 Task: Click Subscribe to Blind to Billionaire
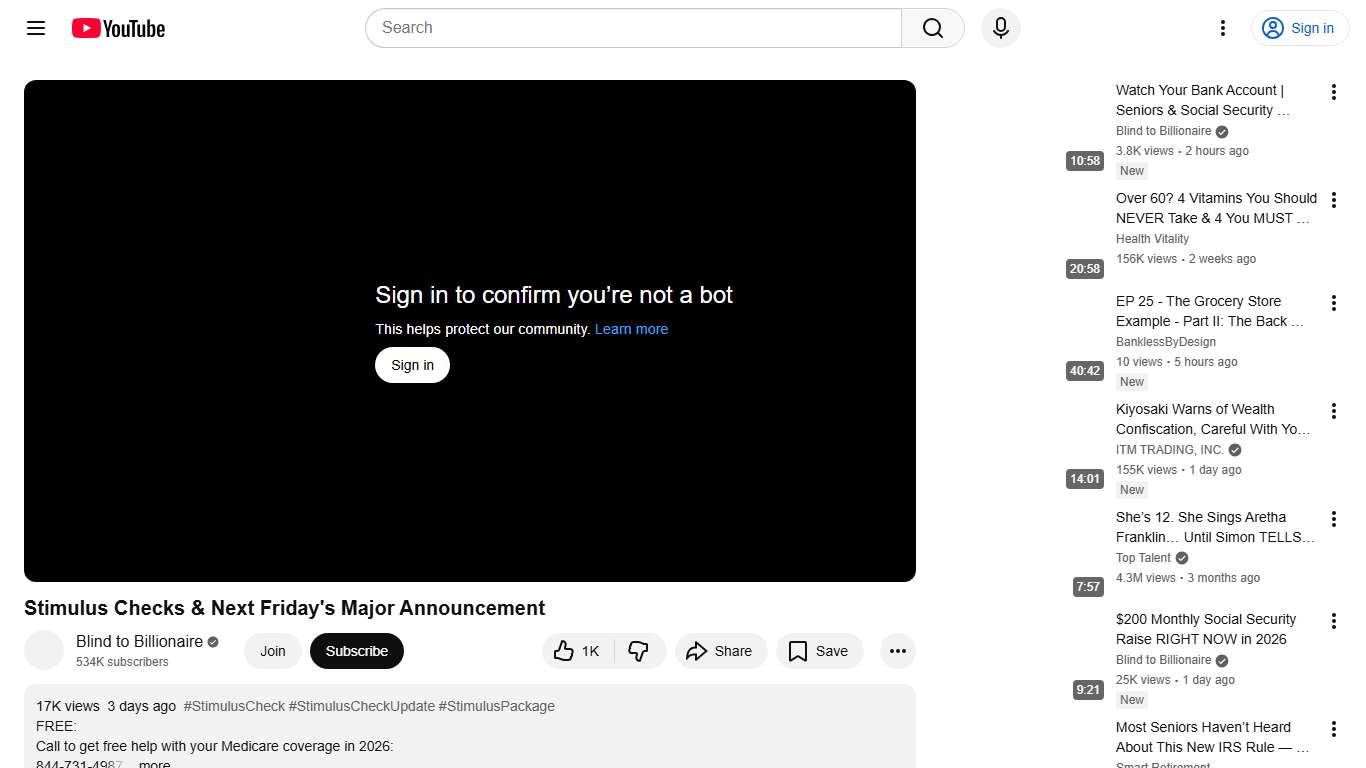pyautogui.click(x=356, y=651)
